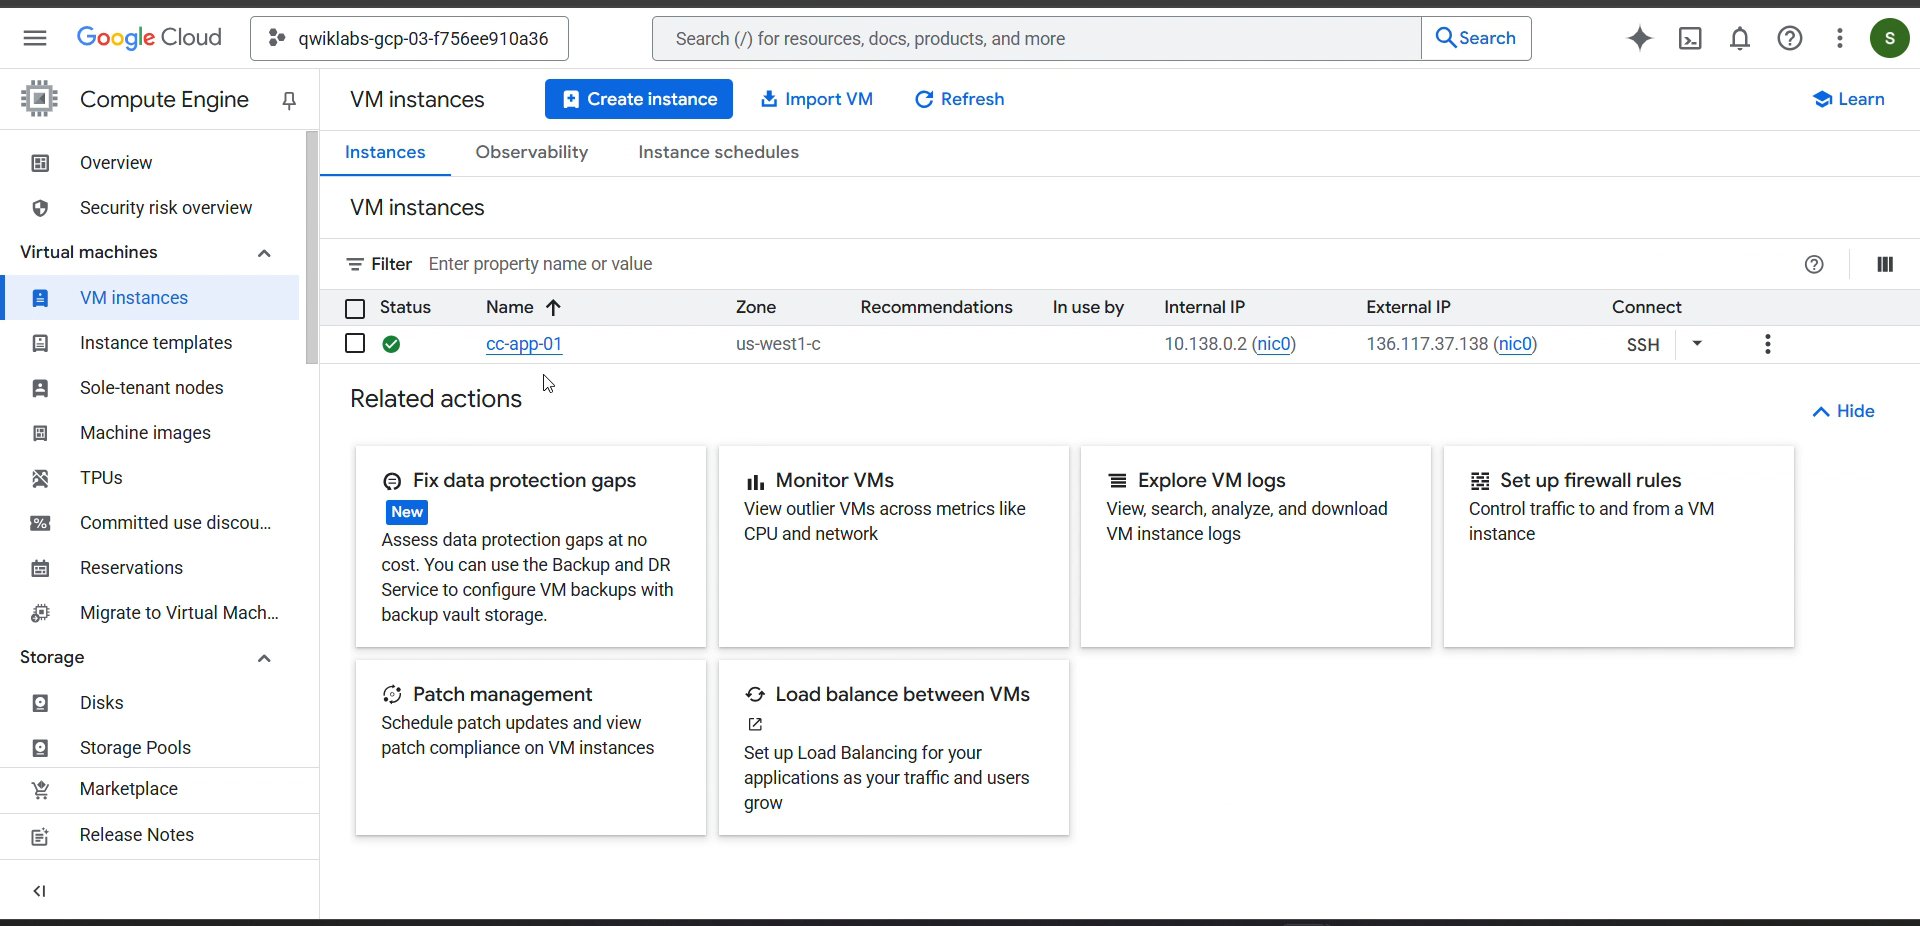Click the Compute Engine chip icon
1920x926 pixels.
click(39, 99)
